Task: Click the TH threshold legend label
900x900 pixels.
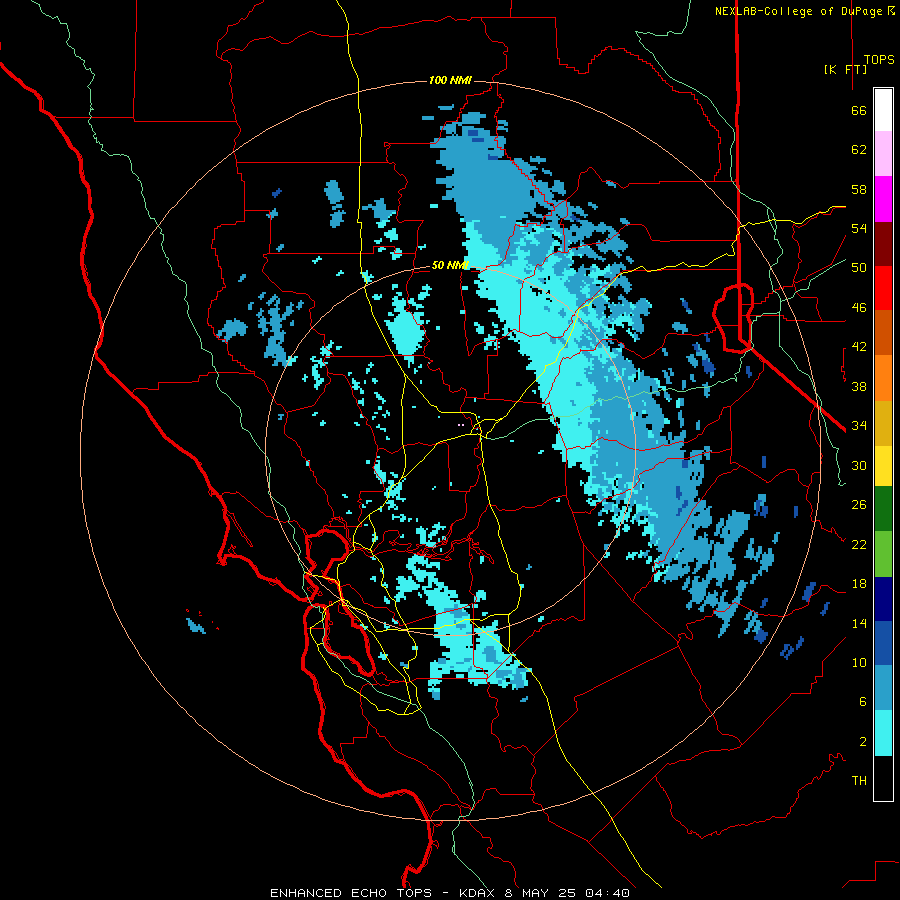Action: point(859,781)
